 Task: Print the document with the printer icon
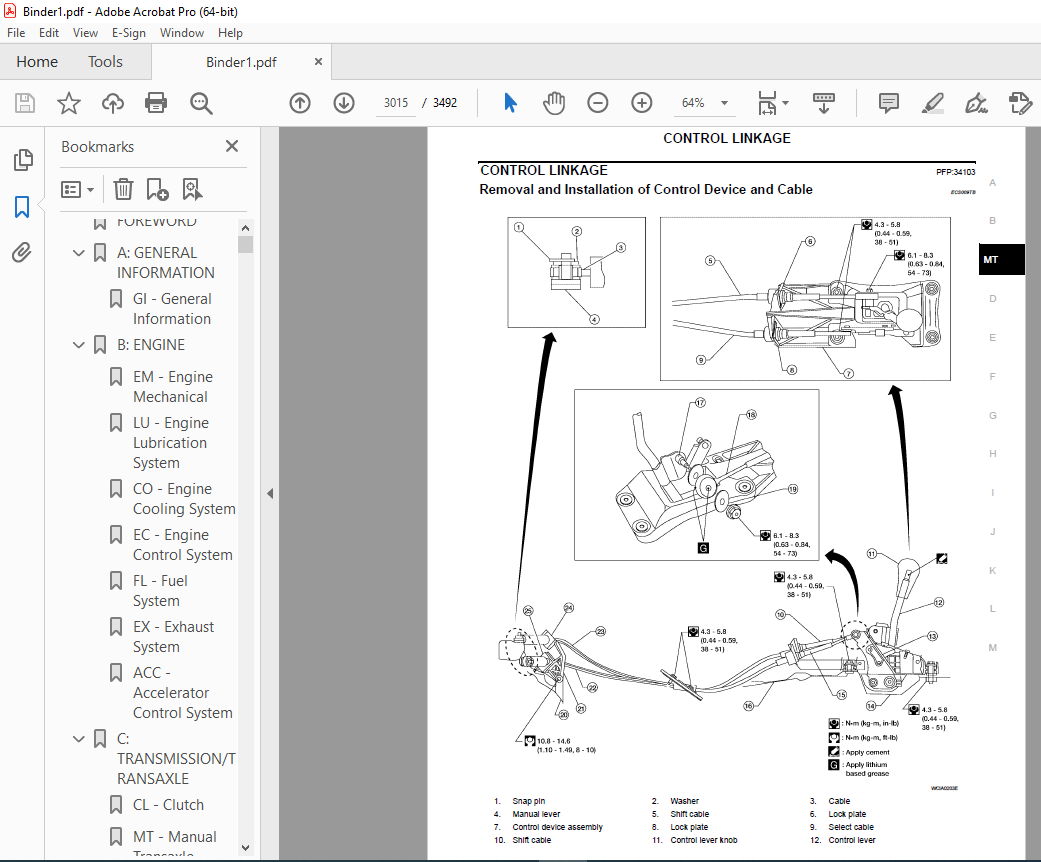pos(156,103)
